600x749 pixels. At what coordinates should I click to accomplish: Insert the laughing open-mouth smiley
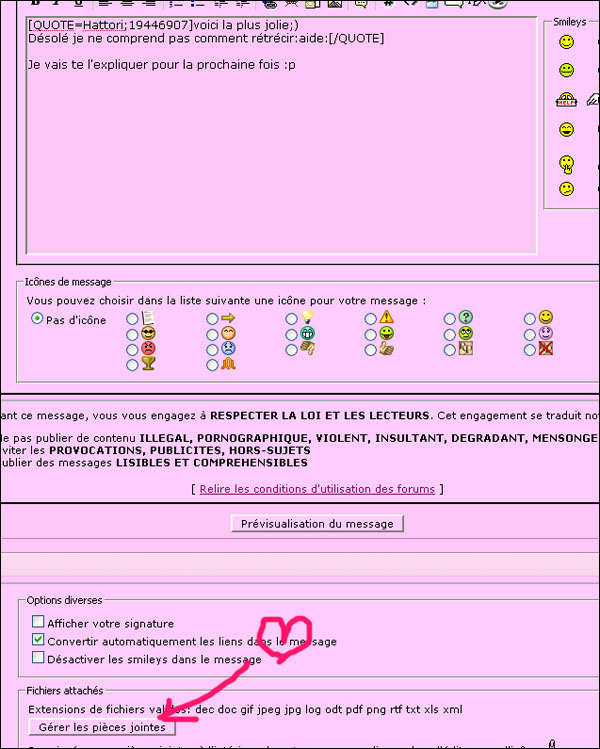click(567, 129)
